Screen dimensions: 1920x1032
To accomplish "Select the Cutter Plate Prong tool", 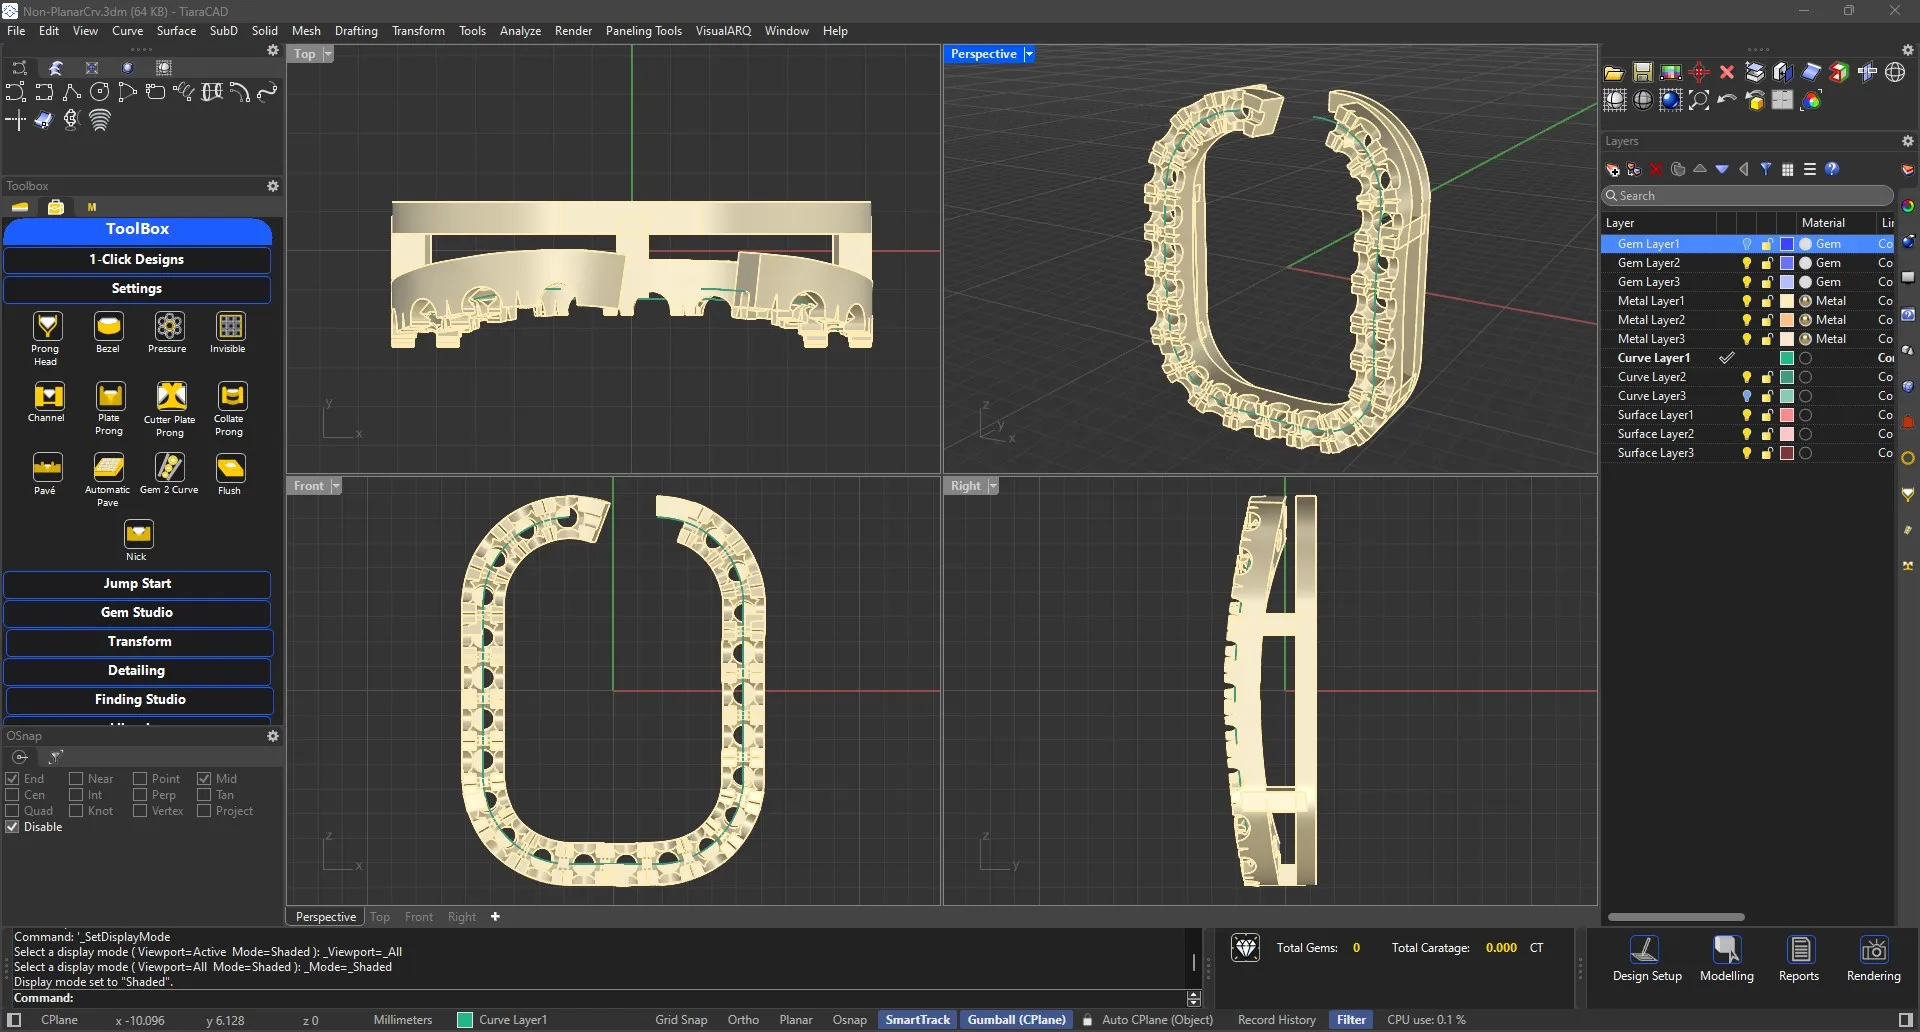I will click(x=171, y=397).
